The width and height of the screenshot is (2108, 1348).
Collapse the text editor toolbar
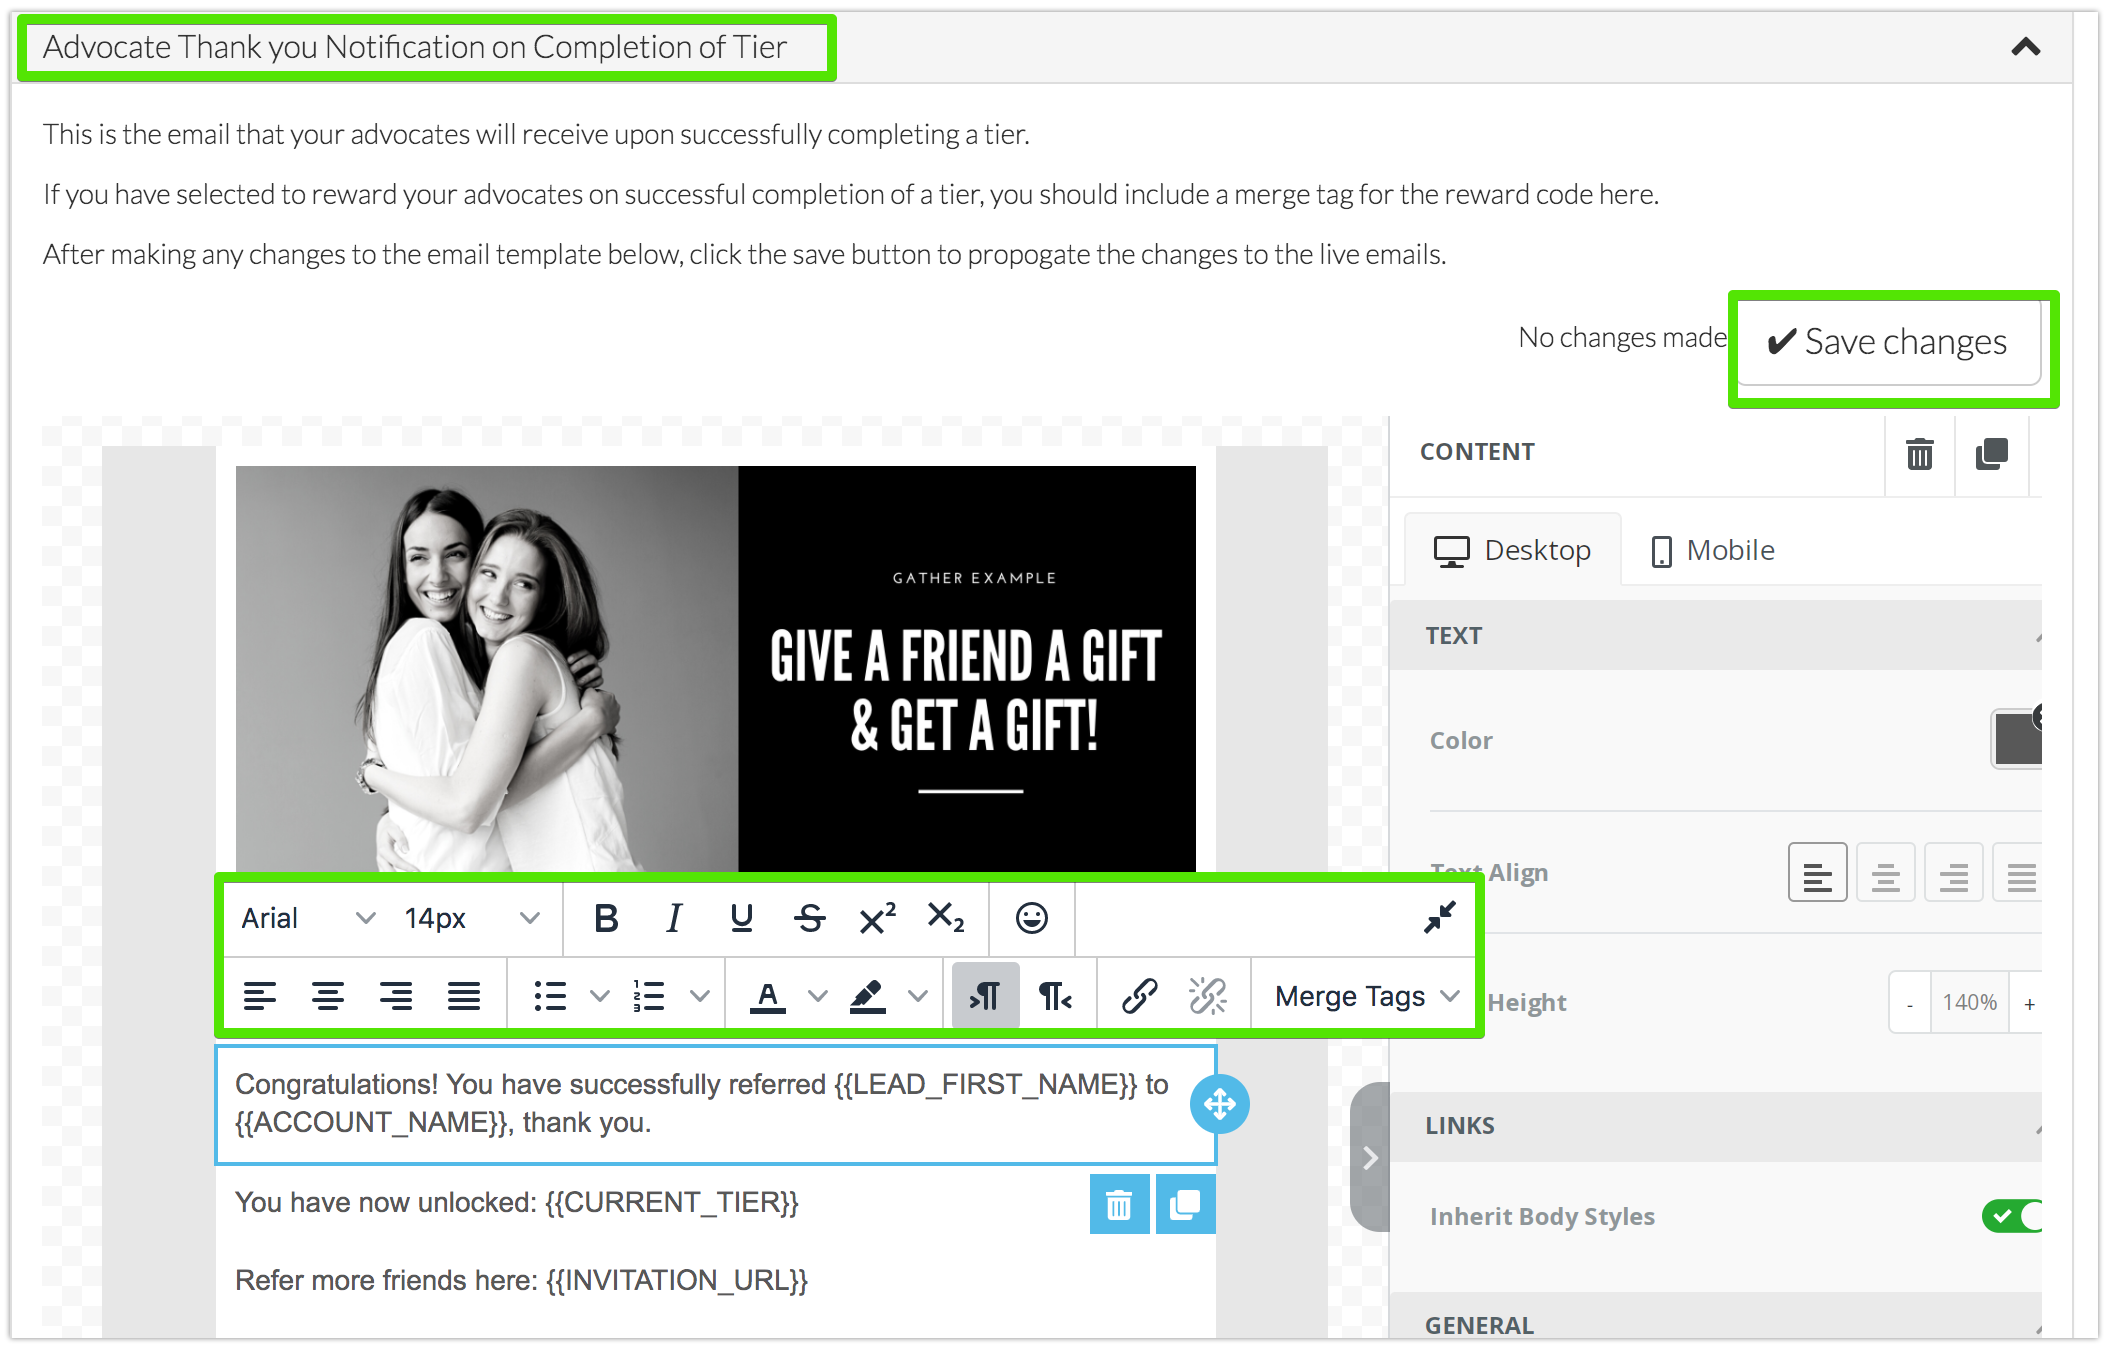[x=1439, y=917]
